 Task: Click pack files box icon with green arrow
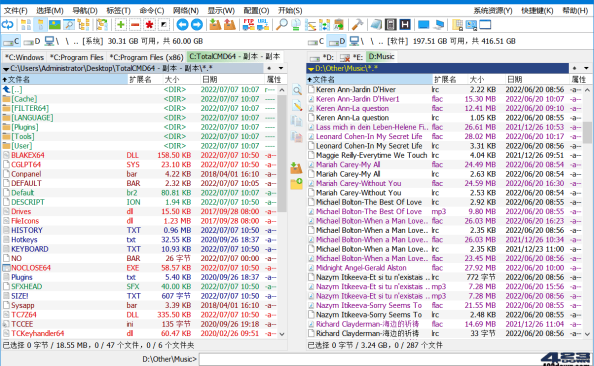[x=215, y=25]
